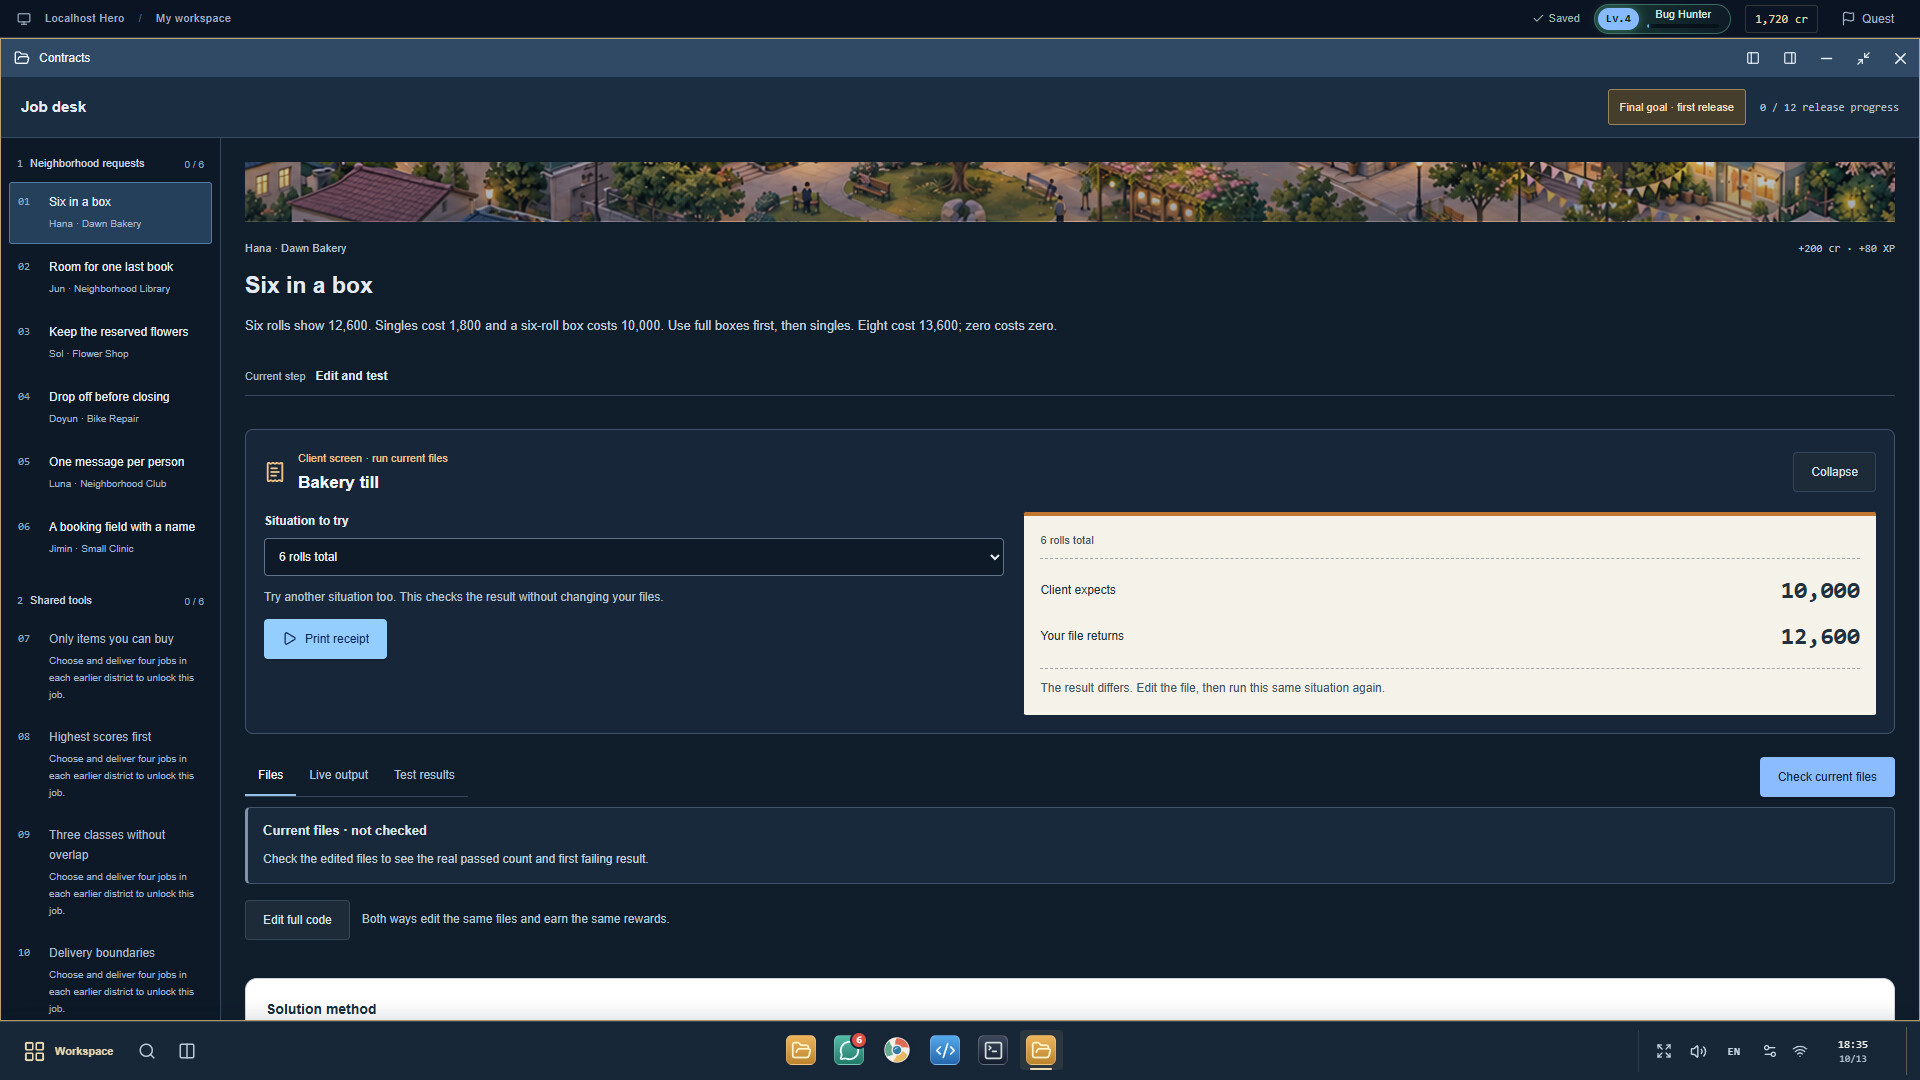Select locked job 09 Three classes without overlap
1920x1080 pixels.
tap(110, 872)
